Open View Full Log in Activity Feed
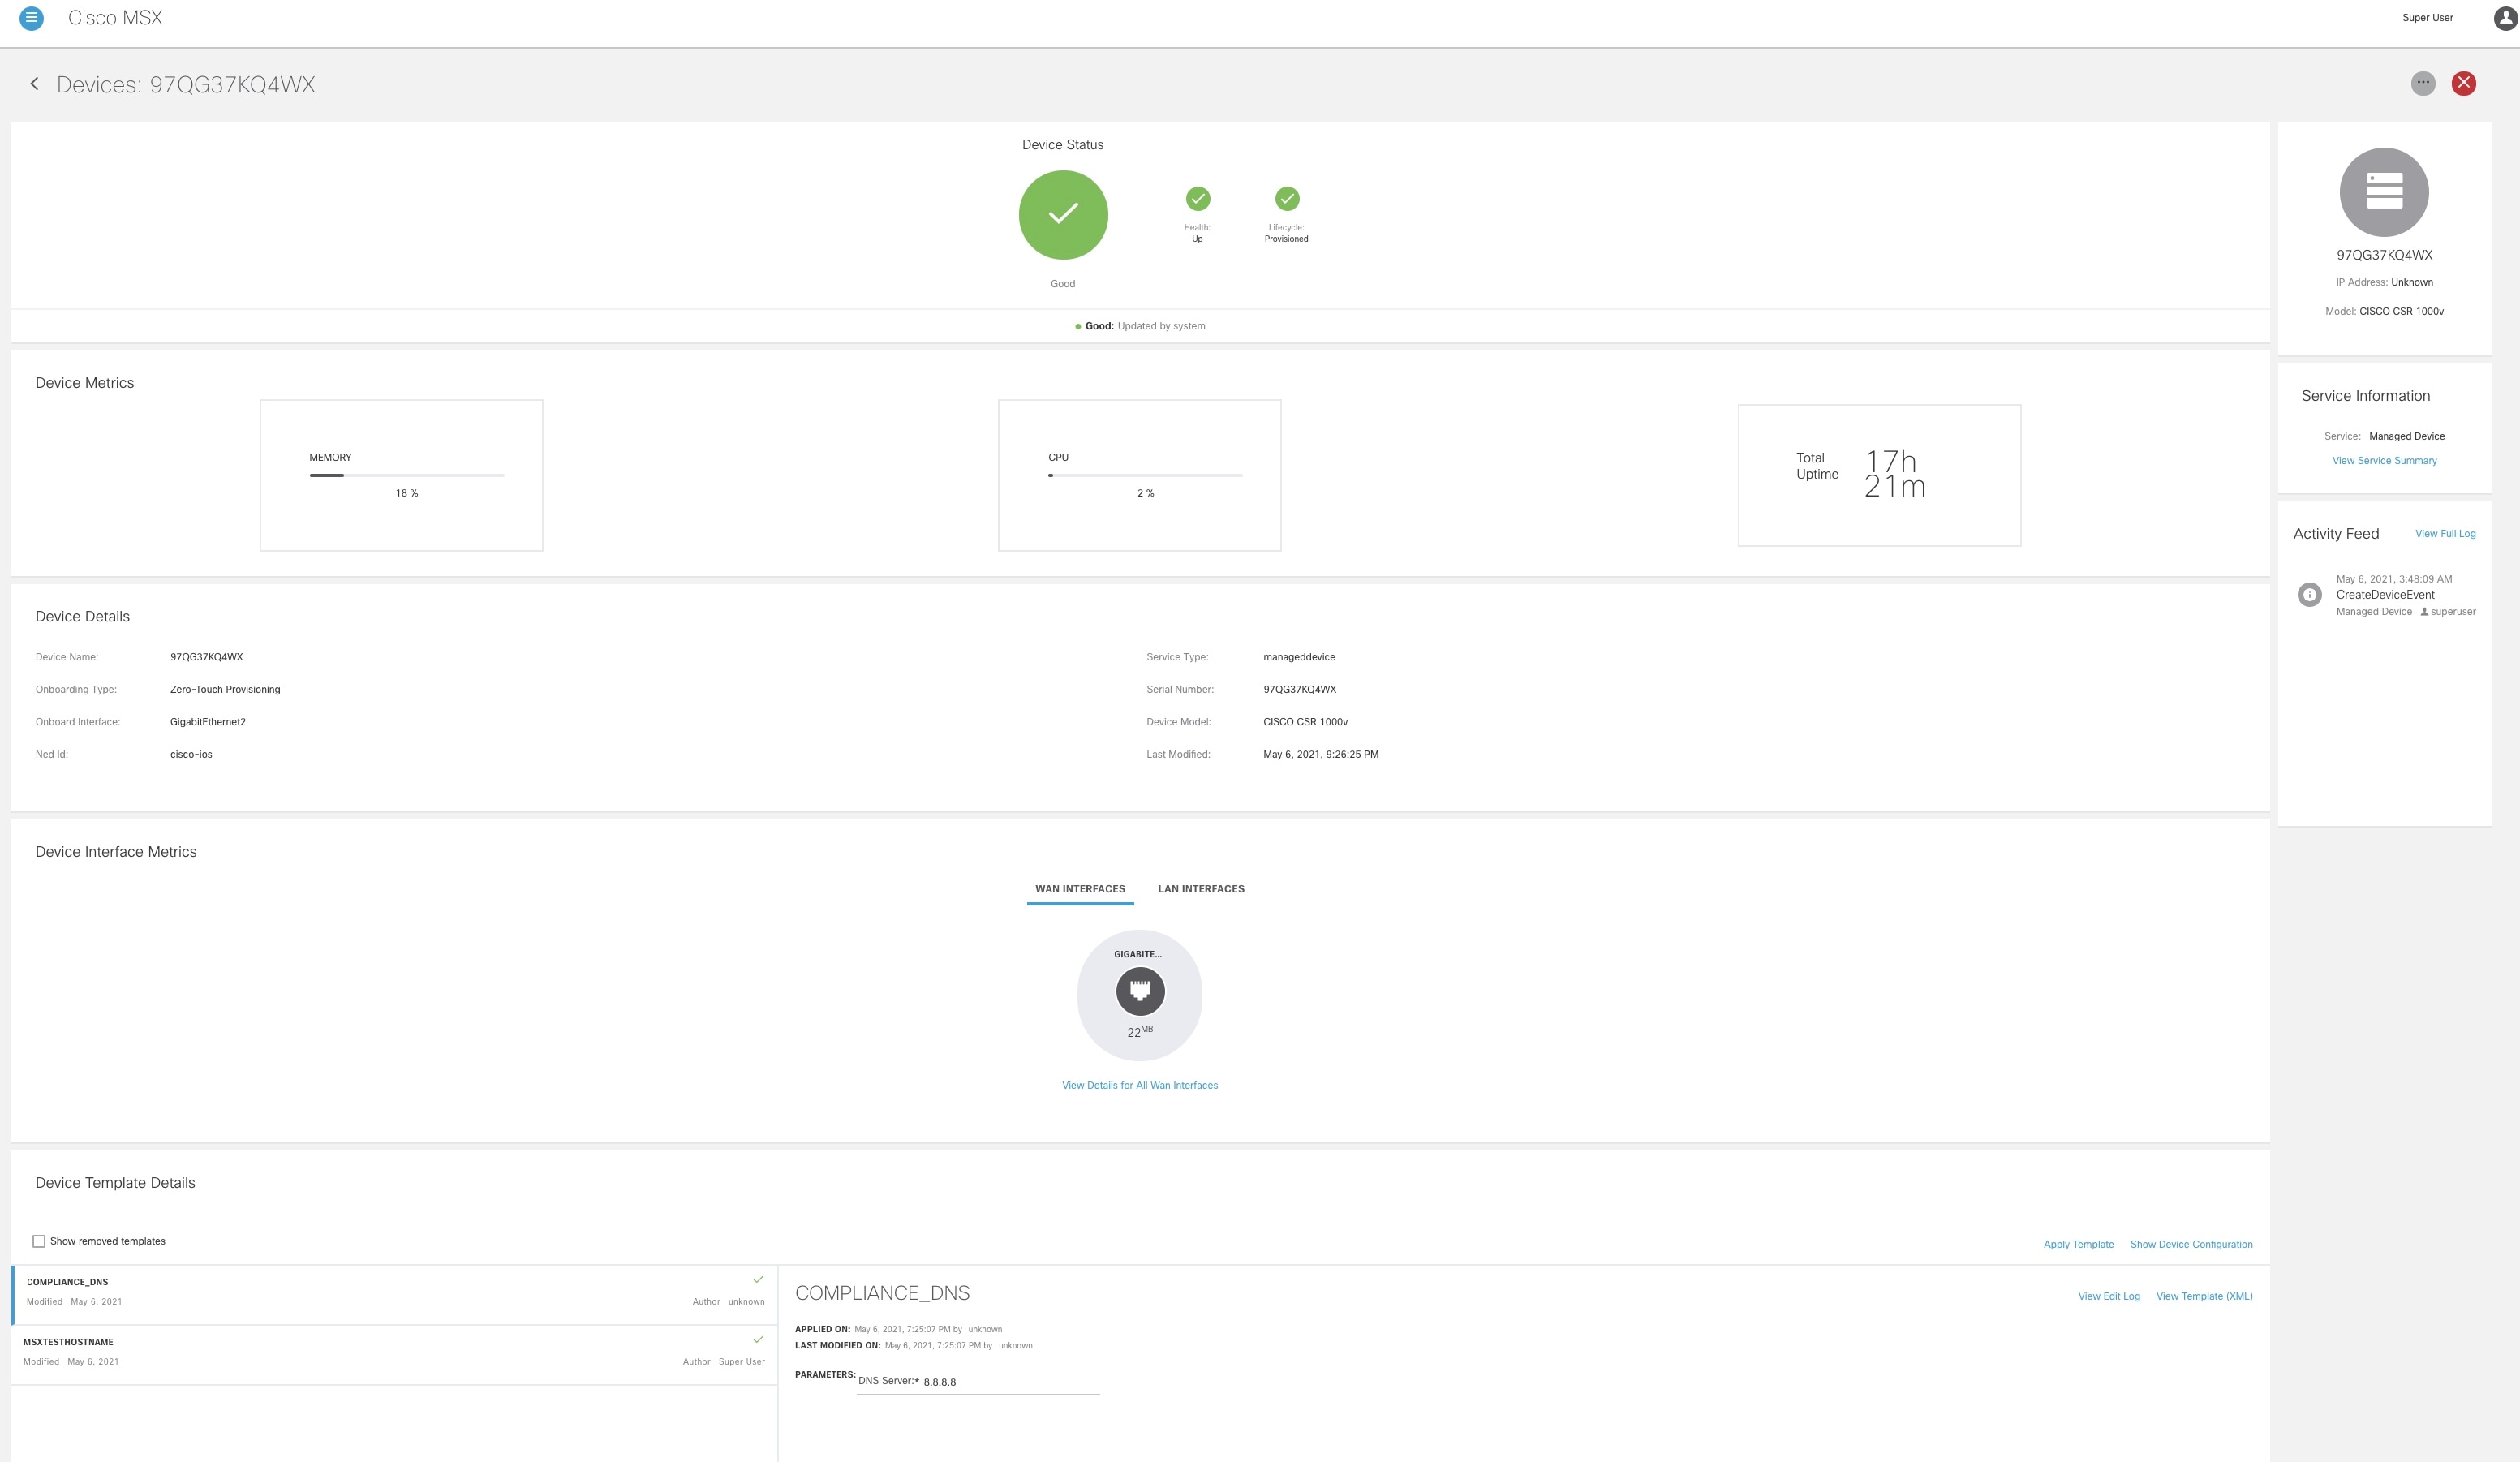This screenshot has height=1462, width=2520. 2445,534
